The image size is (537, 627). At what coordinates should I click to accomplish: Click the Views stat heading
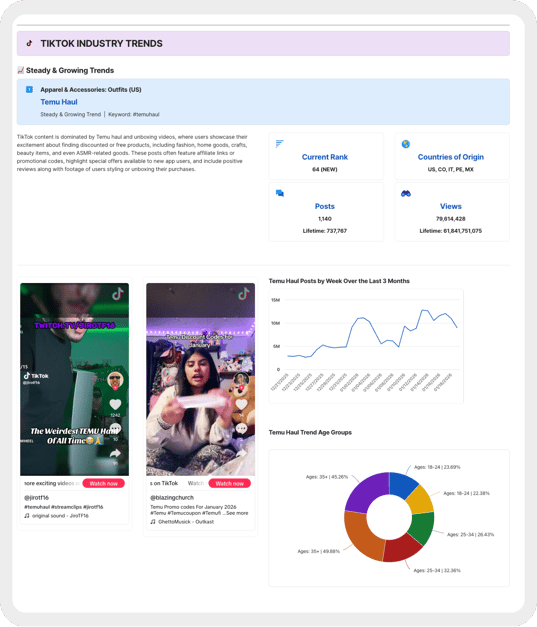(451, 206)
